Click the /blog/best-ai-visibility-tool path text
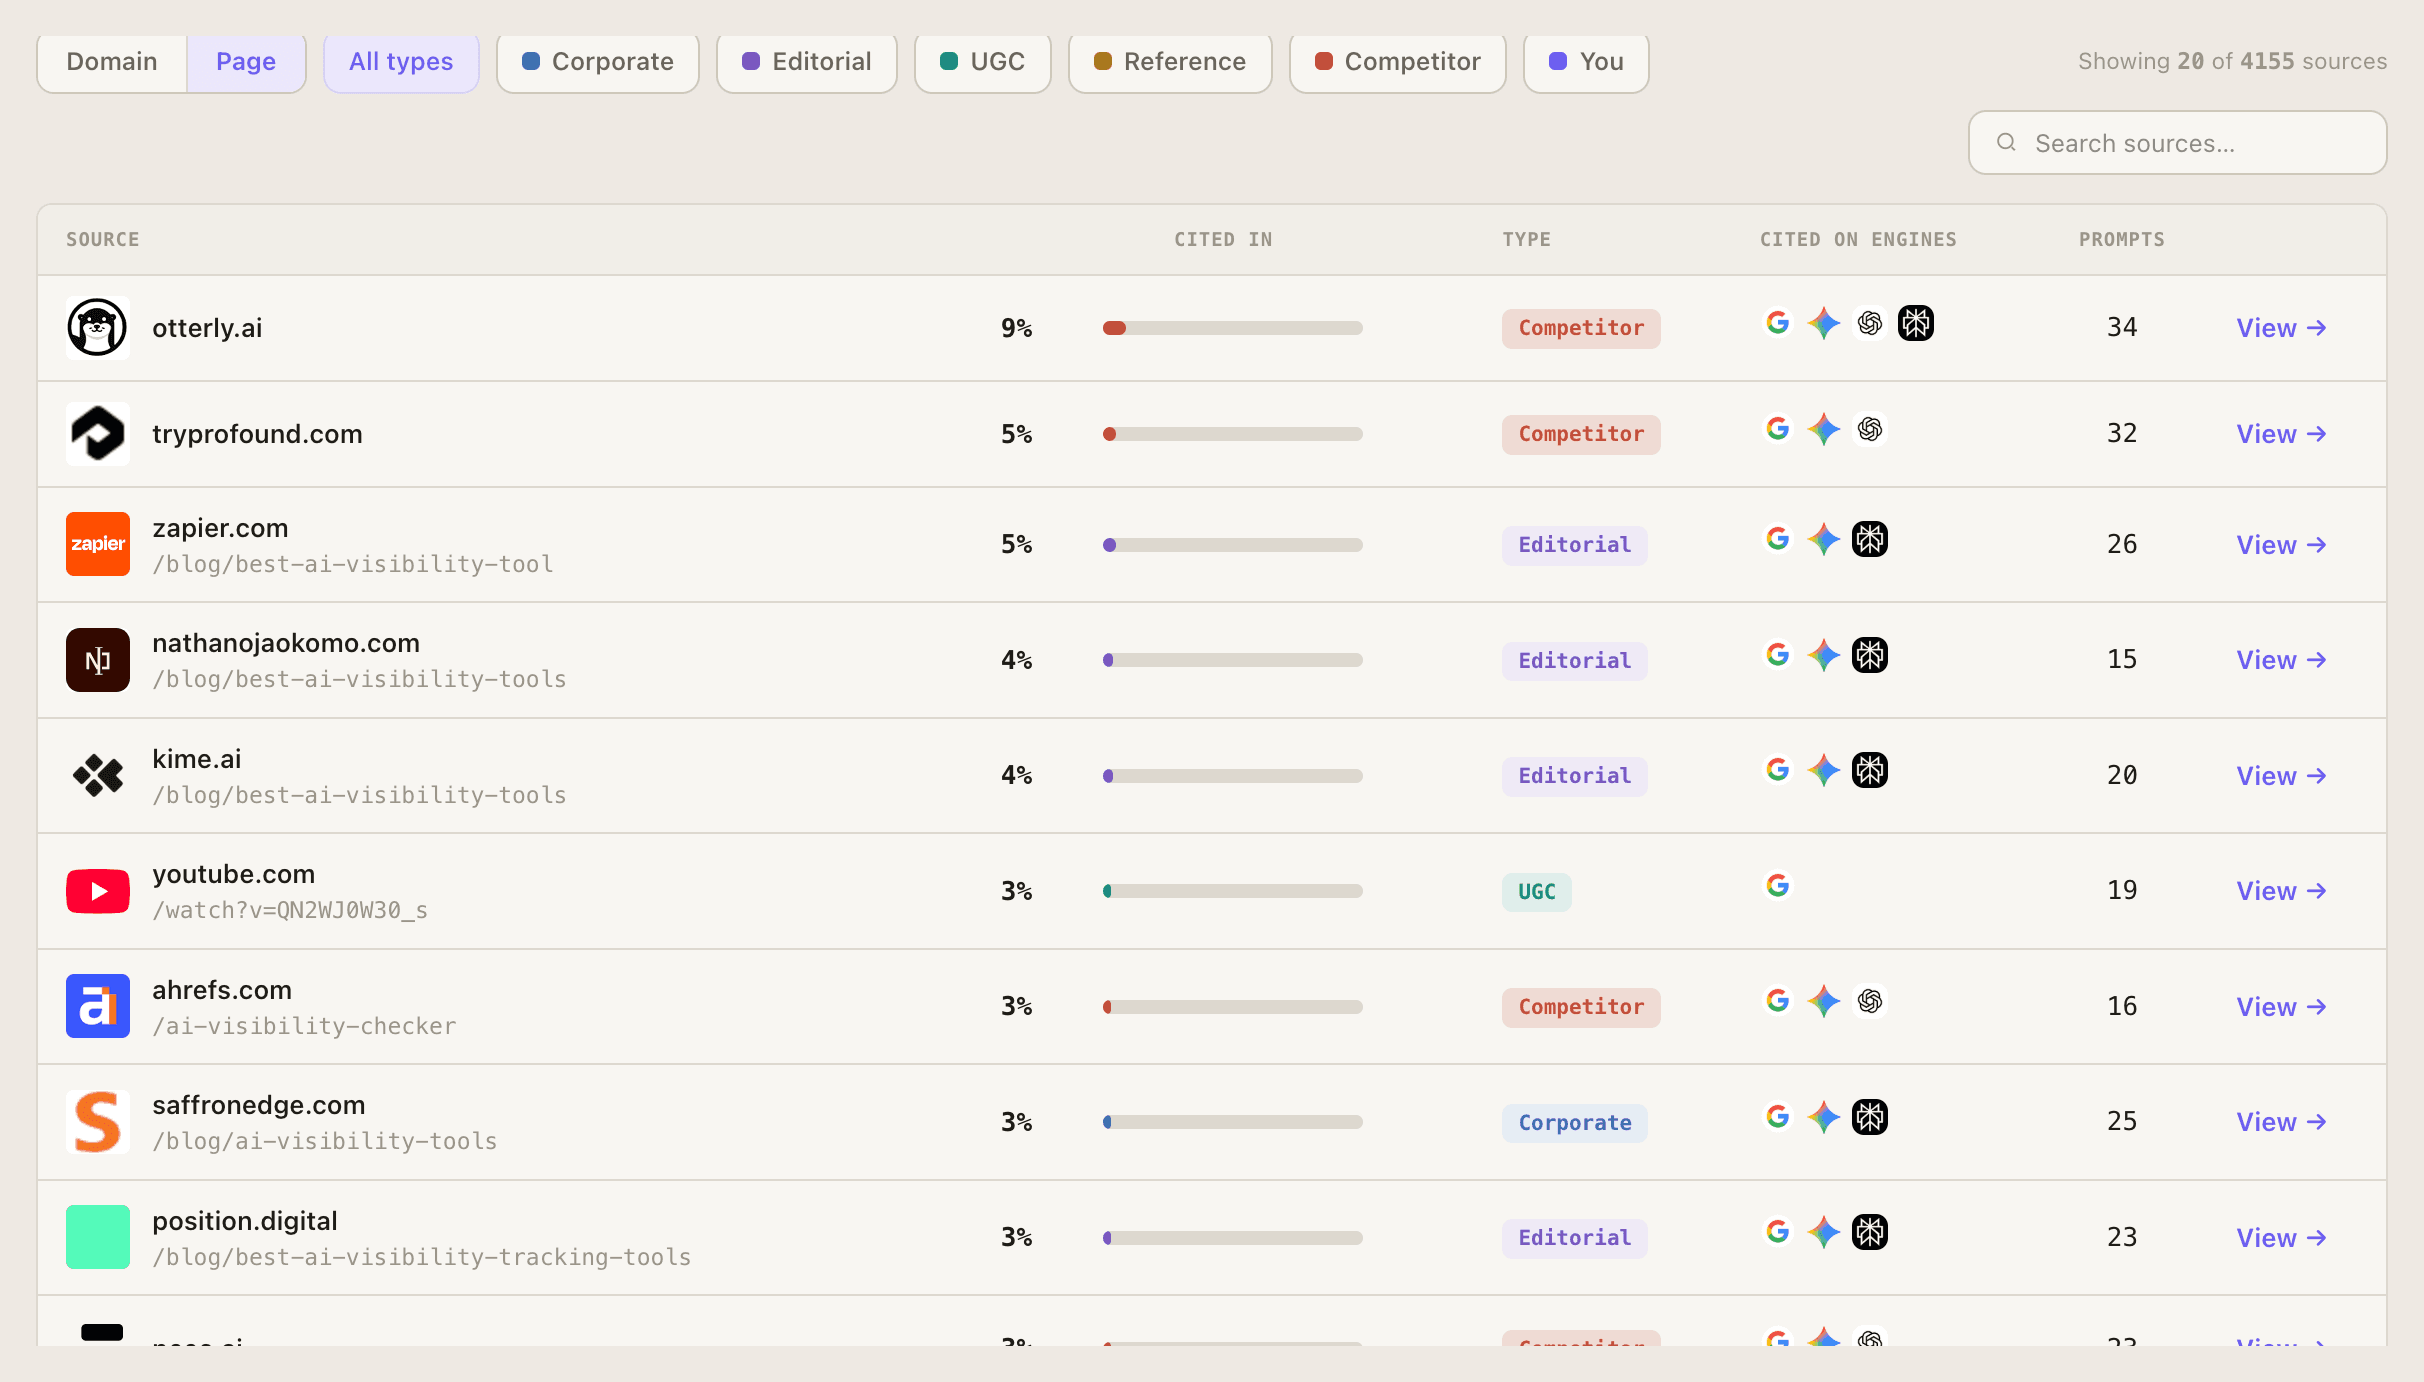 click(353, 564)
